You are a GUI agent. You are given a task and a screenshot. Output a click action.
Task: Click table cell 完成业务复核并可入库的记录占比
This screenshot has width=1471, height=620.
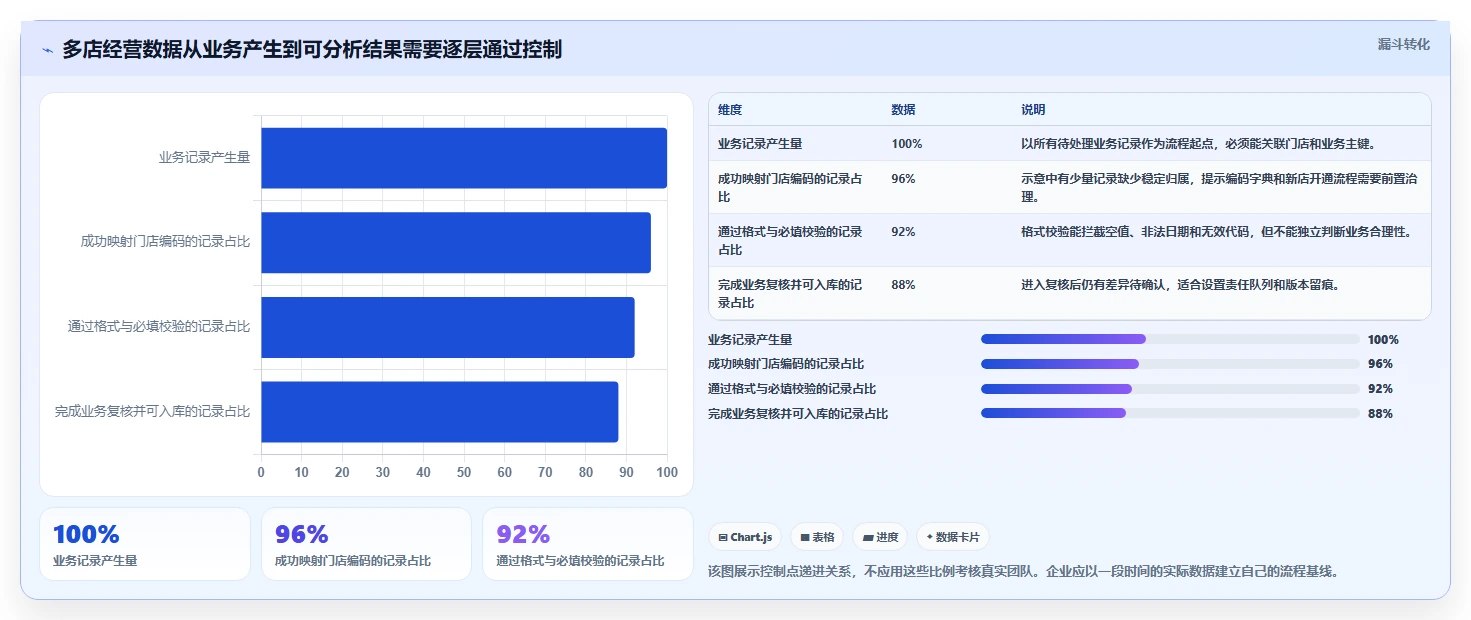point(790,293)
